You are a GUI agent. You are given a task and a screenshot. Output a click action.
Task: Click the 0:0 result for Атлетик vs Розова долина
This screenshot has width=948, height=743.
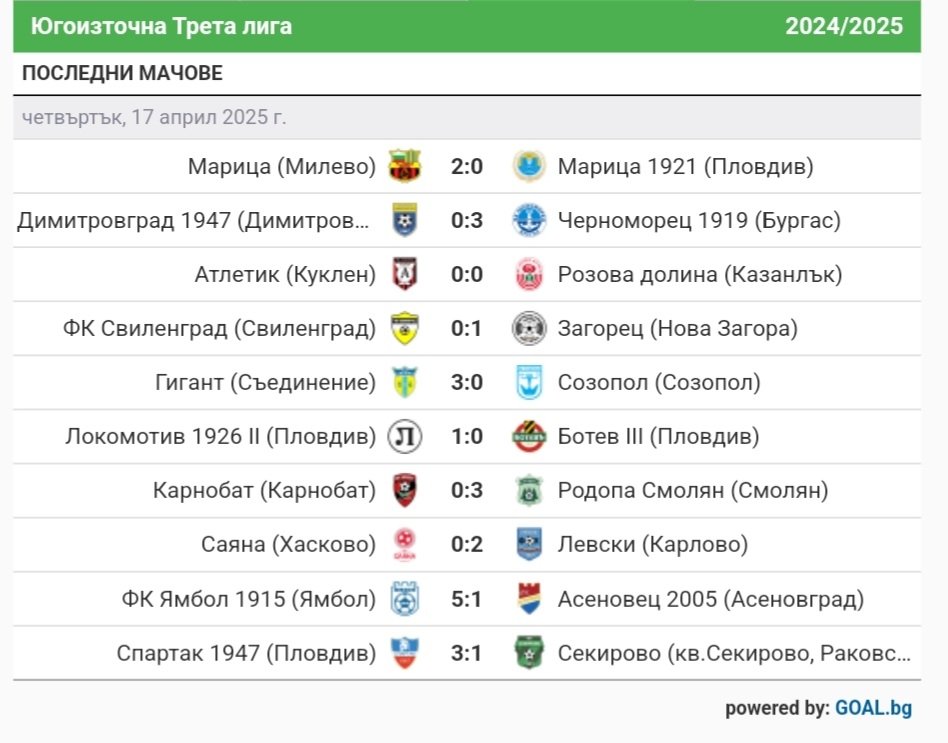coord(467,274)
